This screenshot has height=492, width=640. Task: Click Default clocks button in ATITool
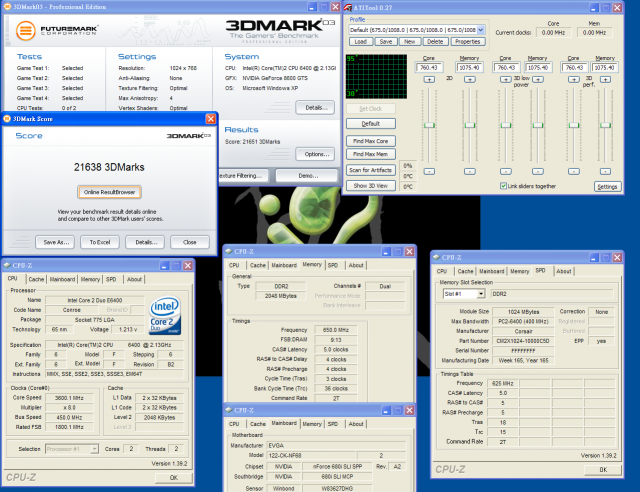pyautogui.click(x=371, y=124)
